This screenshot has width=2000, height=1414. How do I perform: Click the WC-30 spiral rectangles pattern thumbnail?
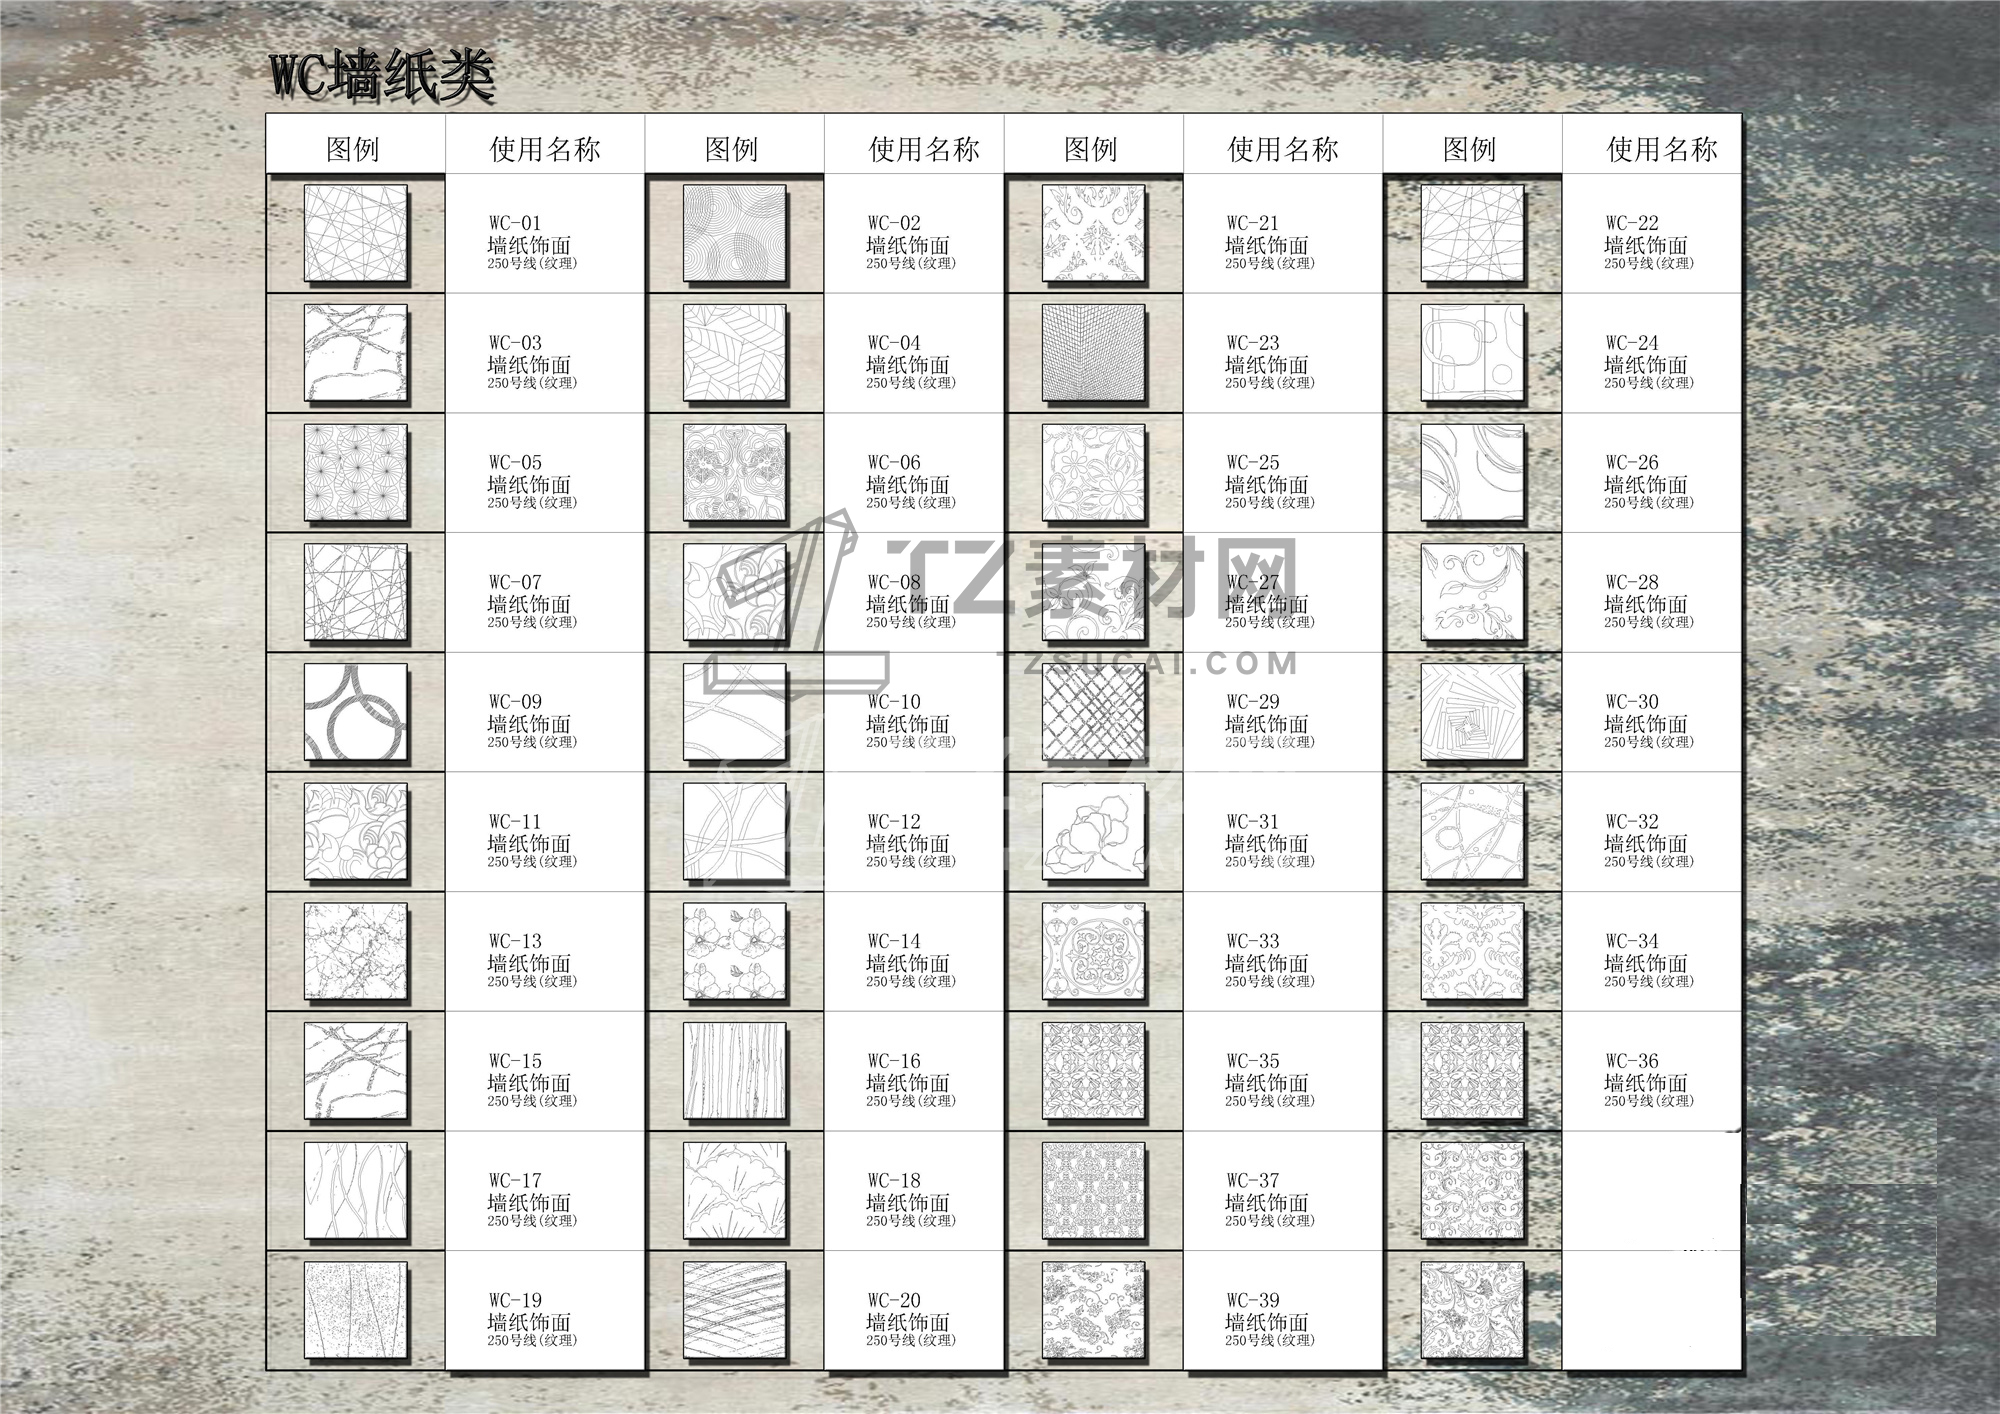[x=1472, y=712]
